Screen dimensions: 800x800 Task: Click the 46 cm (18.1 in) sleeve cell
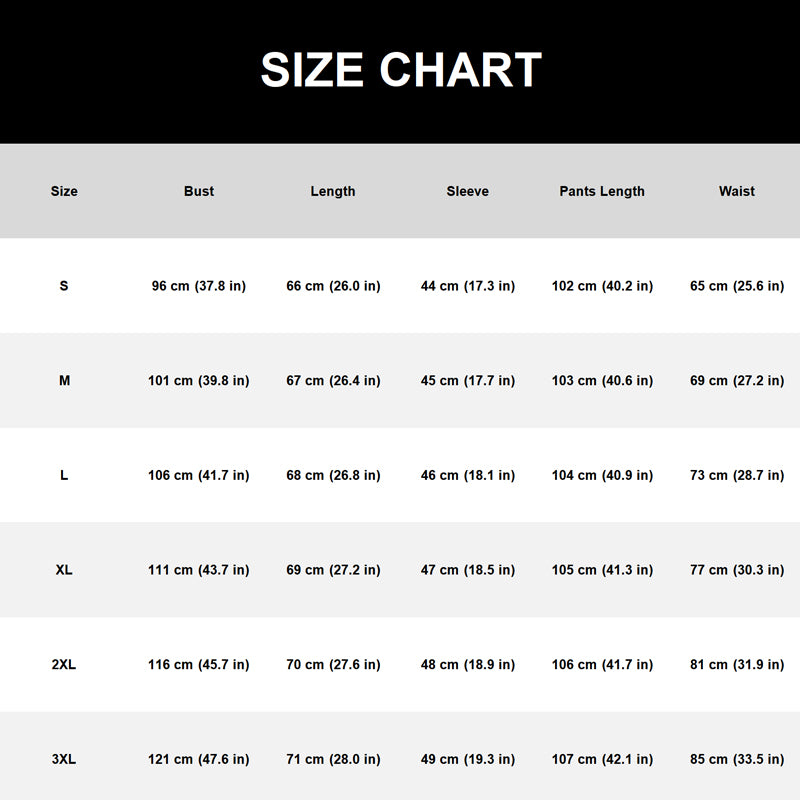(x=468, y=475)
